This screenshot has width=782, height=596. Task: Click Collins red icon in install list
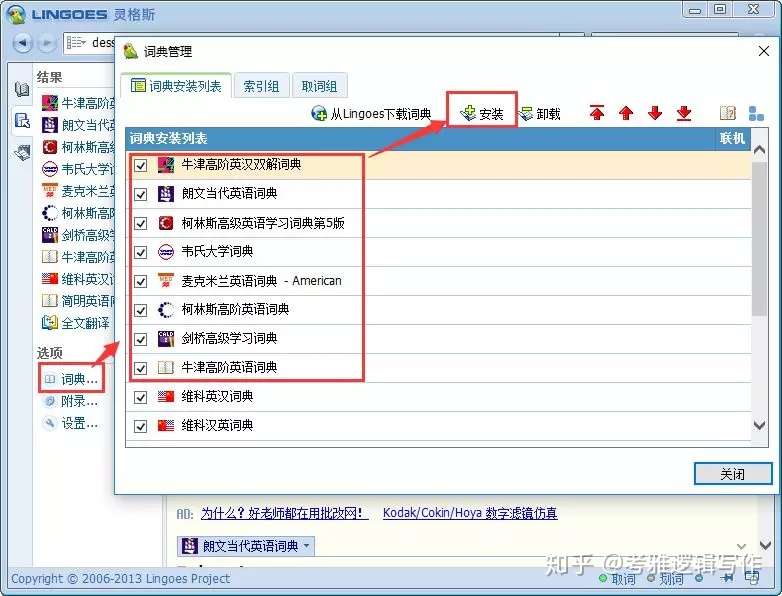pos(166,223)
